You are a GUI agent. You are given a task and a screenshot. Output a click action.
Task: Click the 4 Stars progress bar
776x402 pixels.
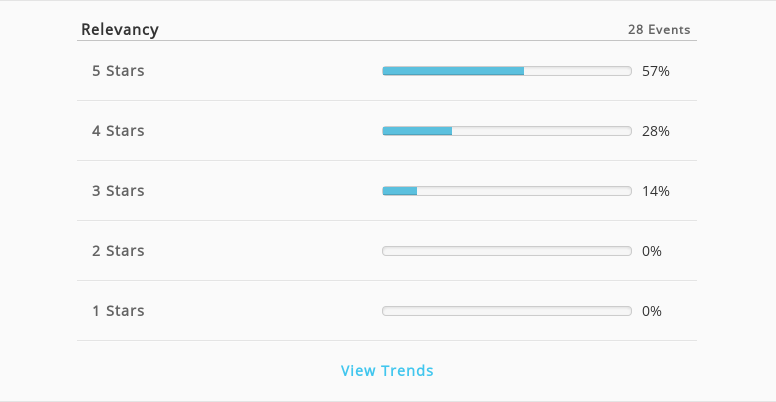click(x=507, y=131)
